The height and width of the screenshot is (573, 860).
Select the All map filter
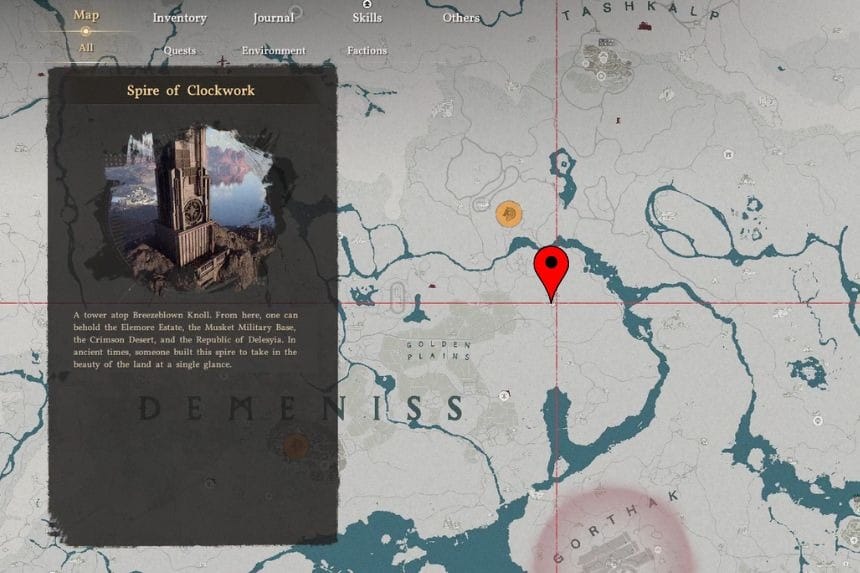coord(86,47)
